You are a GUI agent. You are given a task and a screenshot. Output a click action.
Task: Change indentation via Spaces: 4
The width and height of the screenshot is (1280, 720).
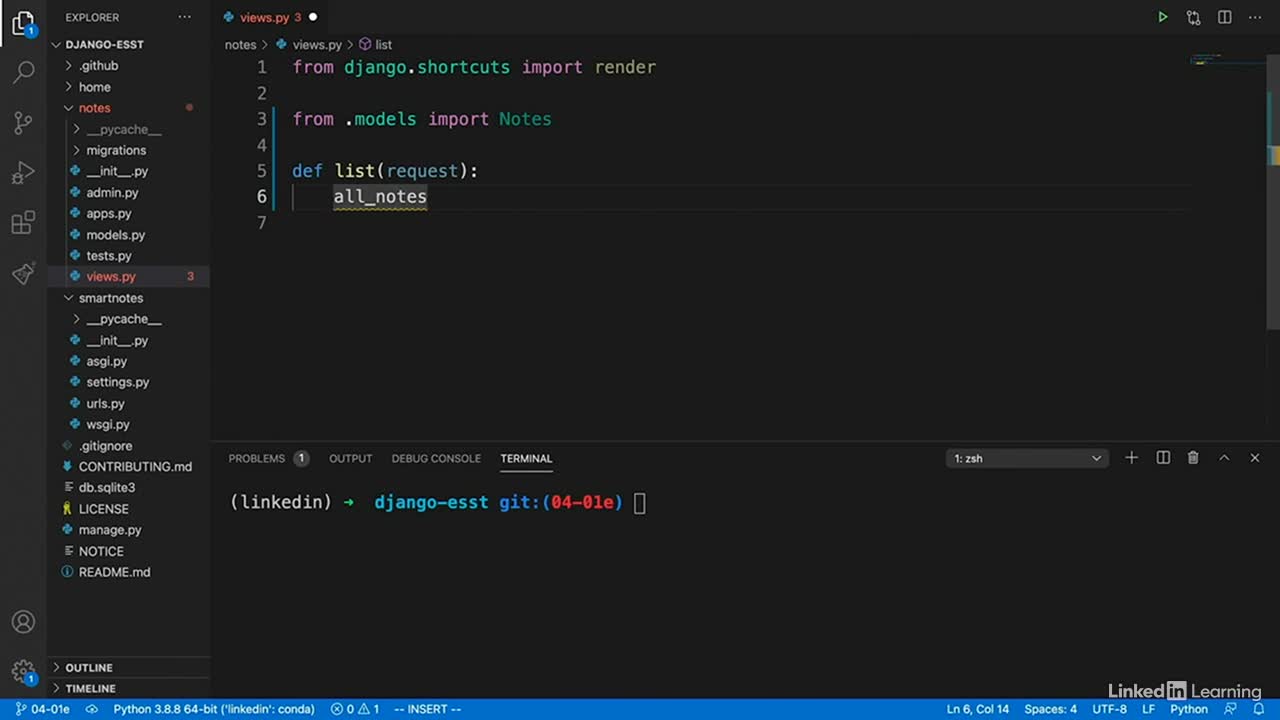[1051, 709]
